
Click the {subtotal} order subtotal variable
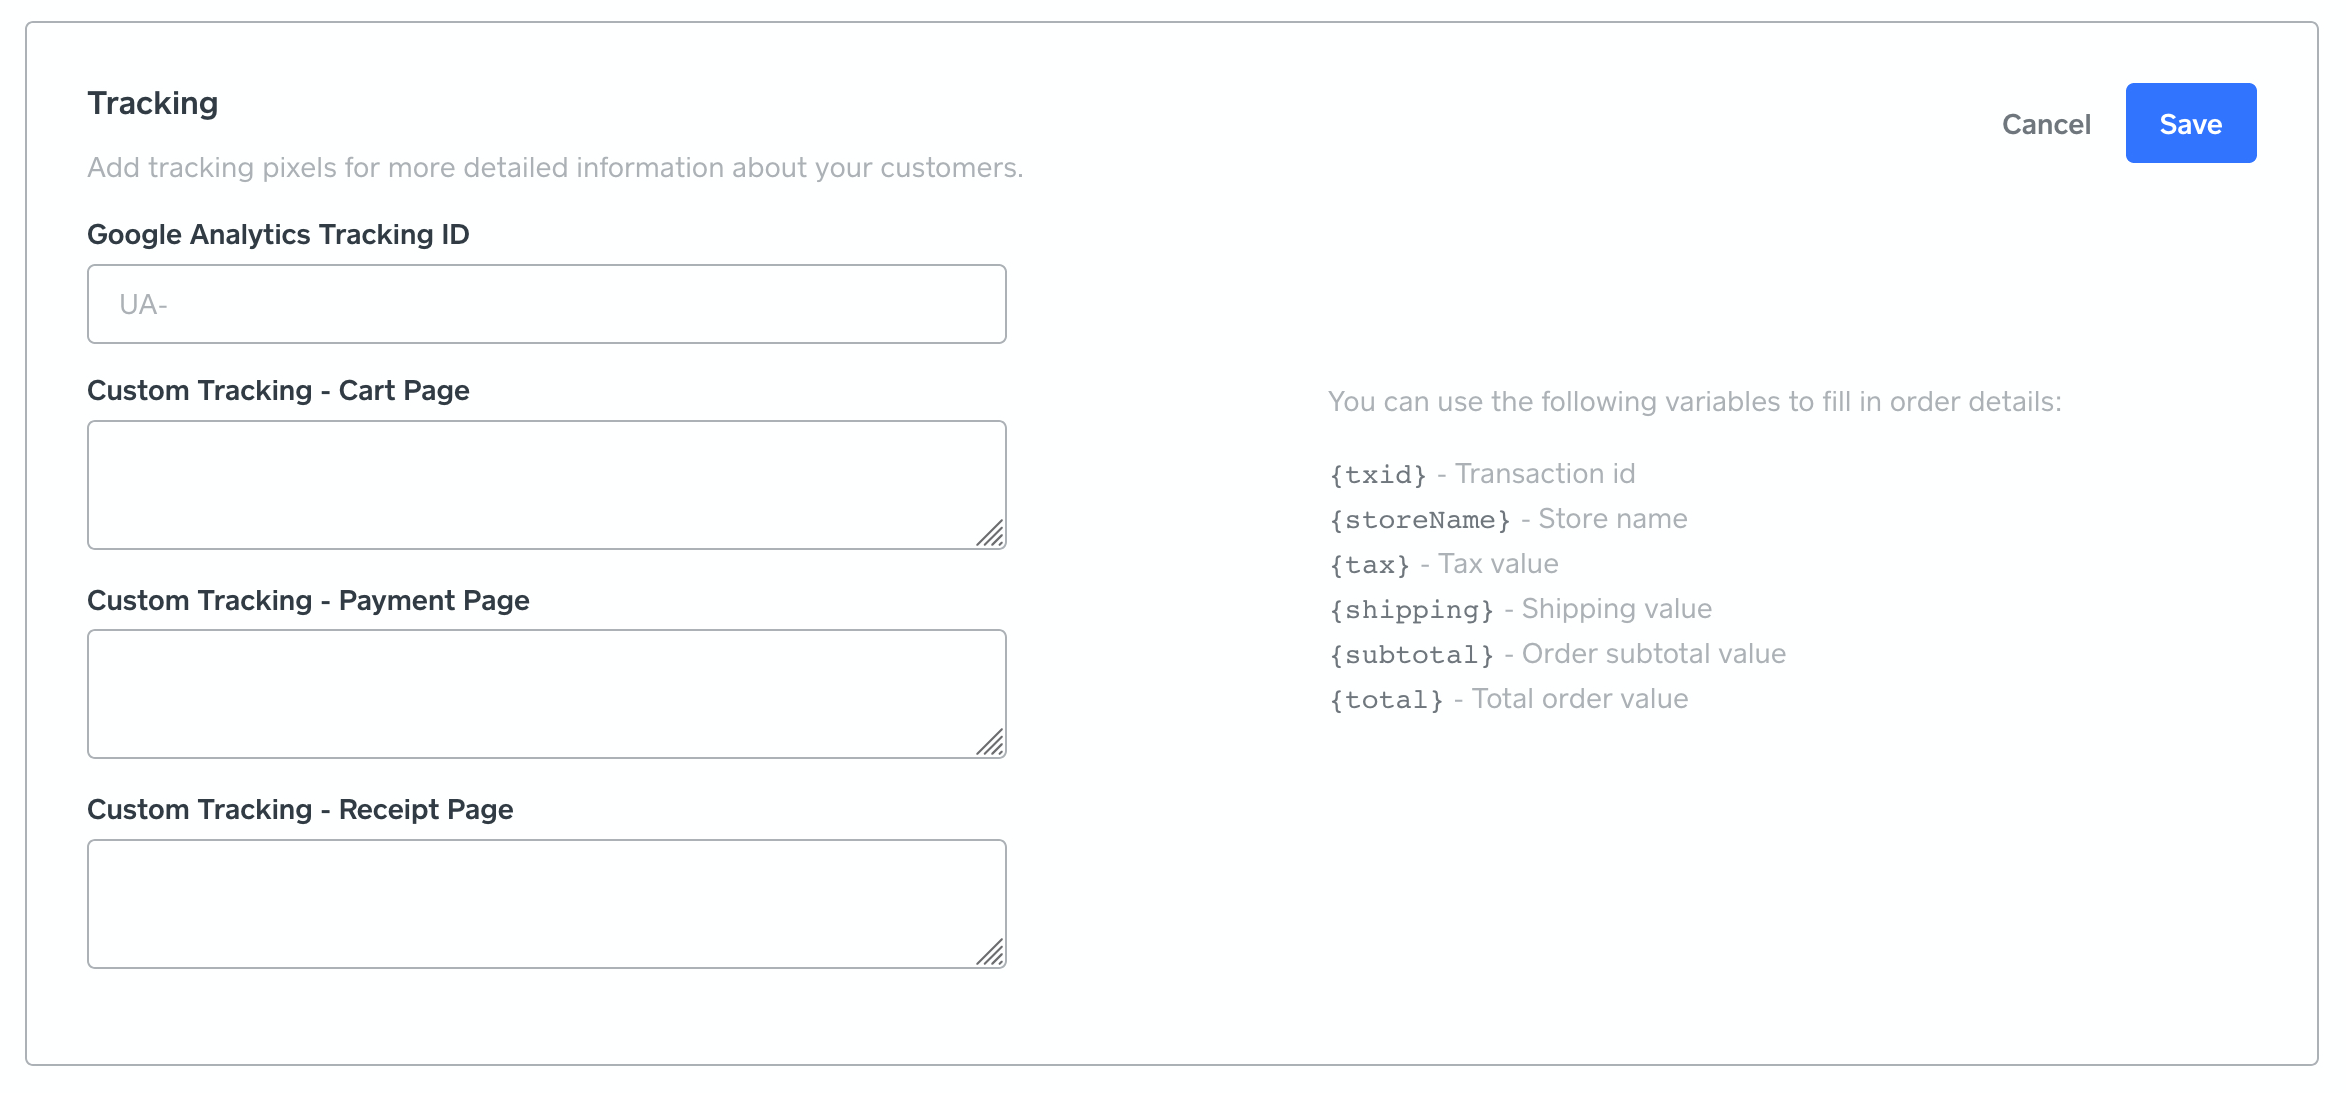pos(1410,653)
